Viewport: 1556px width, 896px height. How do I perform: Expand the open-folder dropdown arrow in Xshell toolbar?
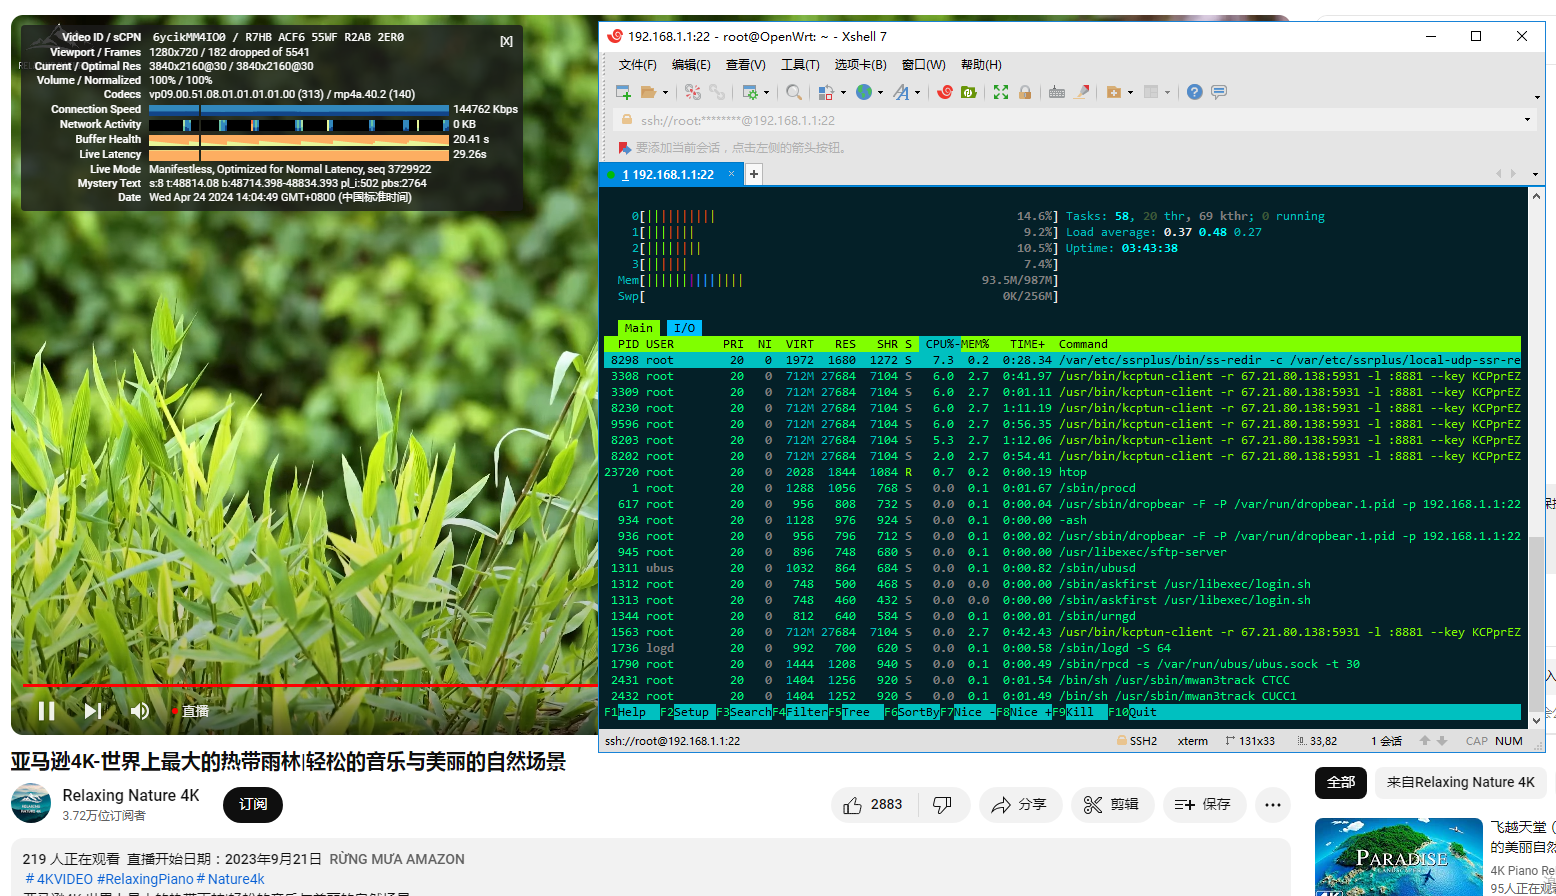tap(665, 93)
